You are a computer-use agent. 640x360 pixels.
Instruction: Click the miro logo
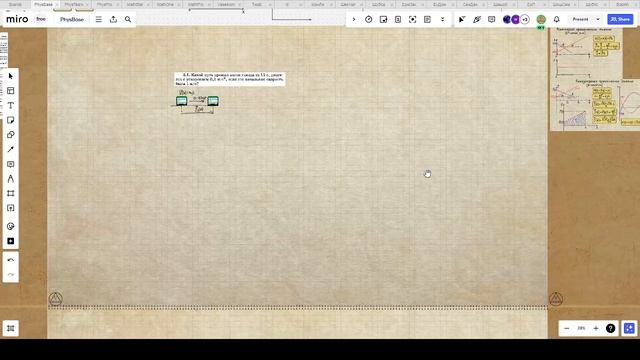pos(17,19)
